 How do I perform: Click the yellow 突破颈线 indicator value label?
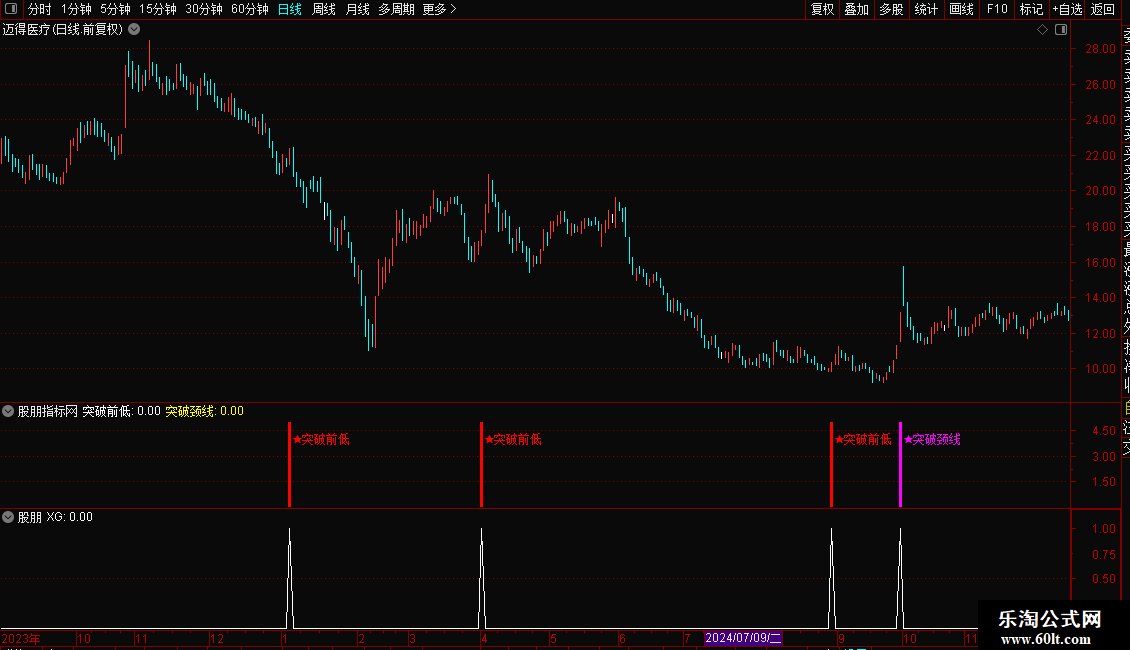point(205,411)
